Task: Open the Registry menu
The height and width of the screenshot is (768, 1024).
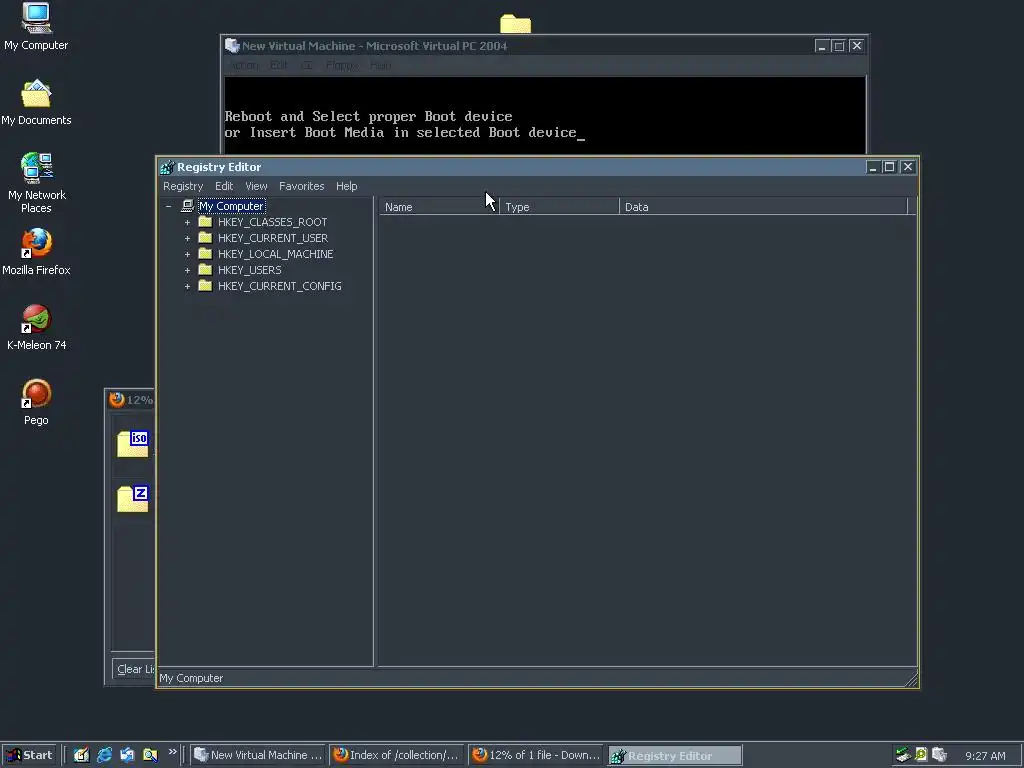Action: click(183, 186)
